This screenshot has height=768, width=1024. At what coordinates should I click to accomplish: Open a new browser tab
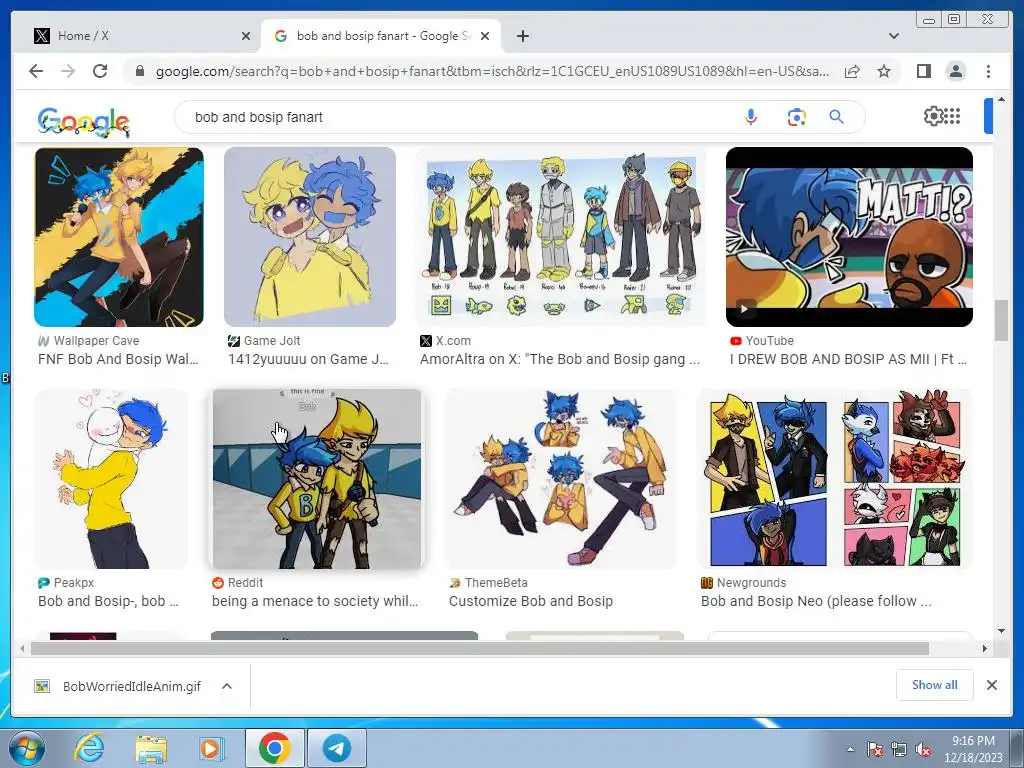522,36
